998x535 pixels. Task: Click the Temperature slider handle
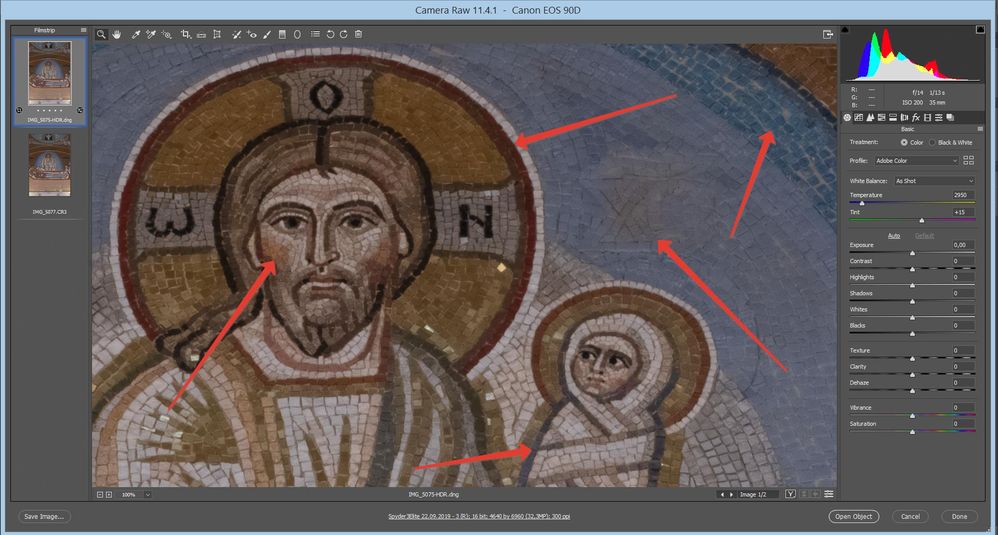(862, 203)
